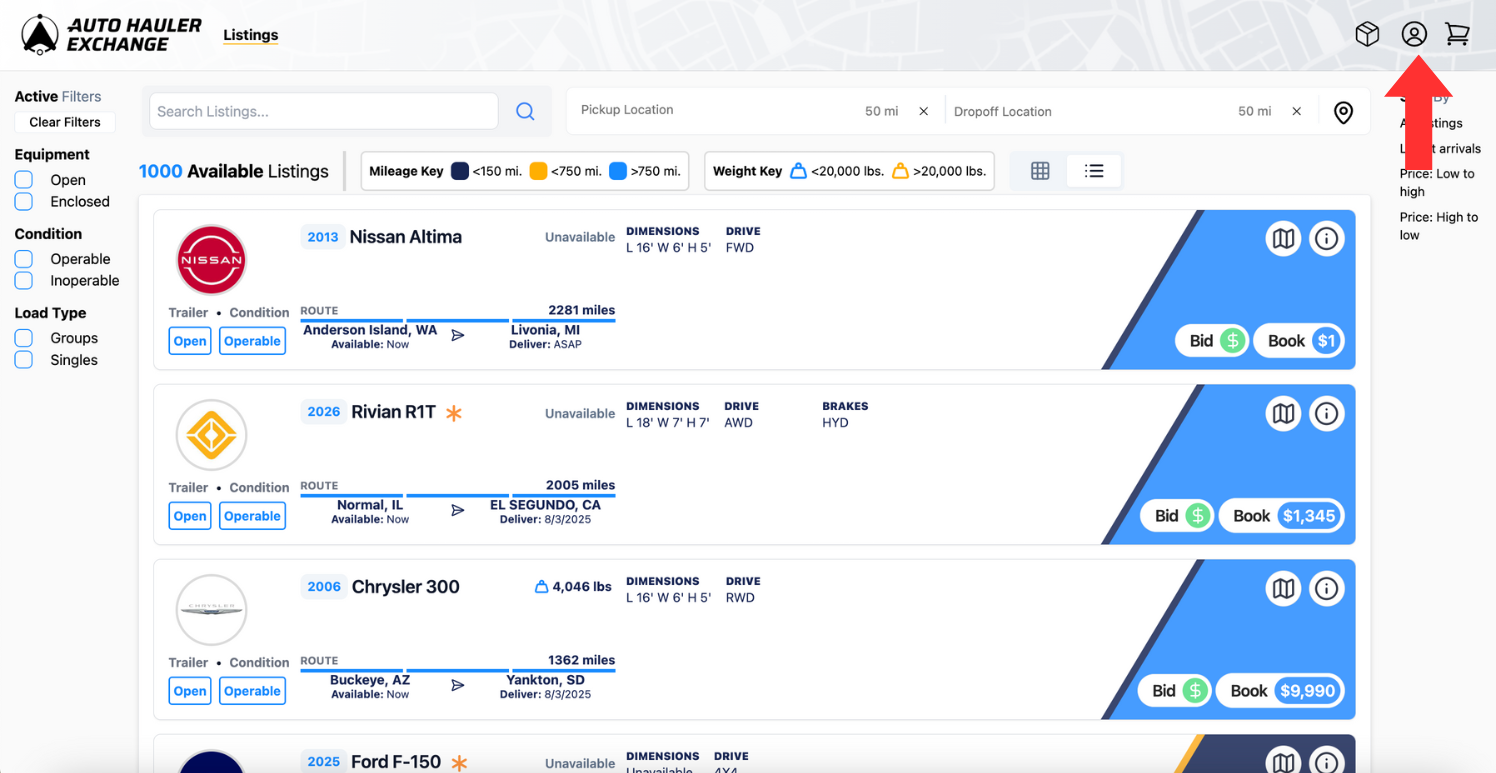Click the orange <750 mi. swatch
This screenshot has height=773, width=1496.
coord(538,171)
